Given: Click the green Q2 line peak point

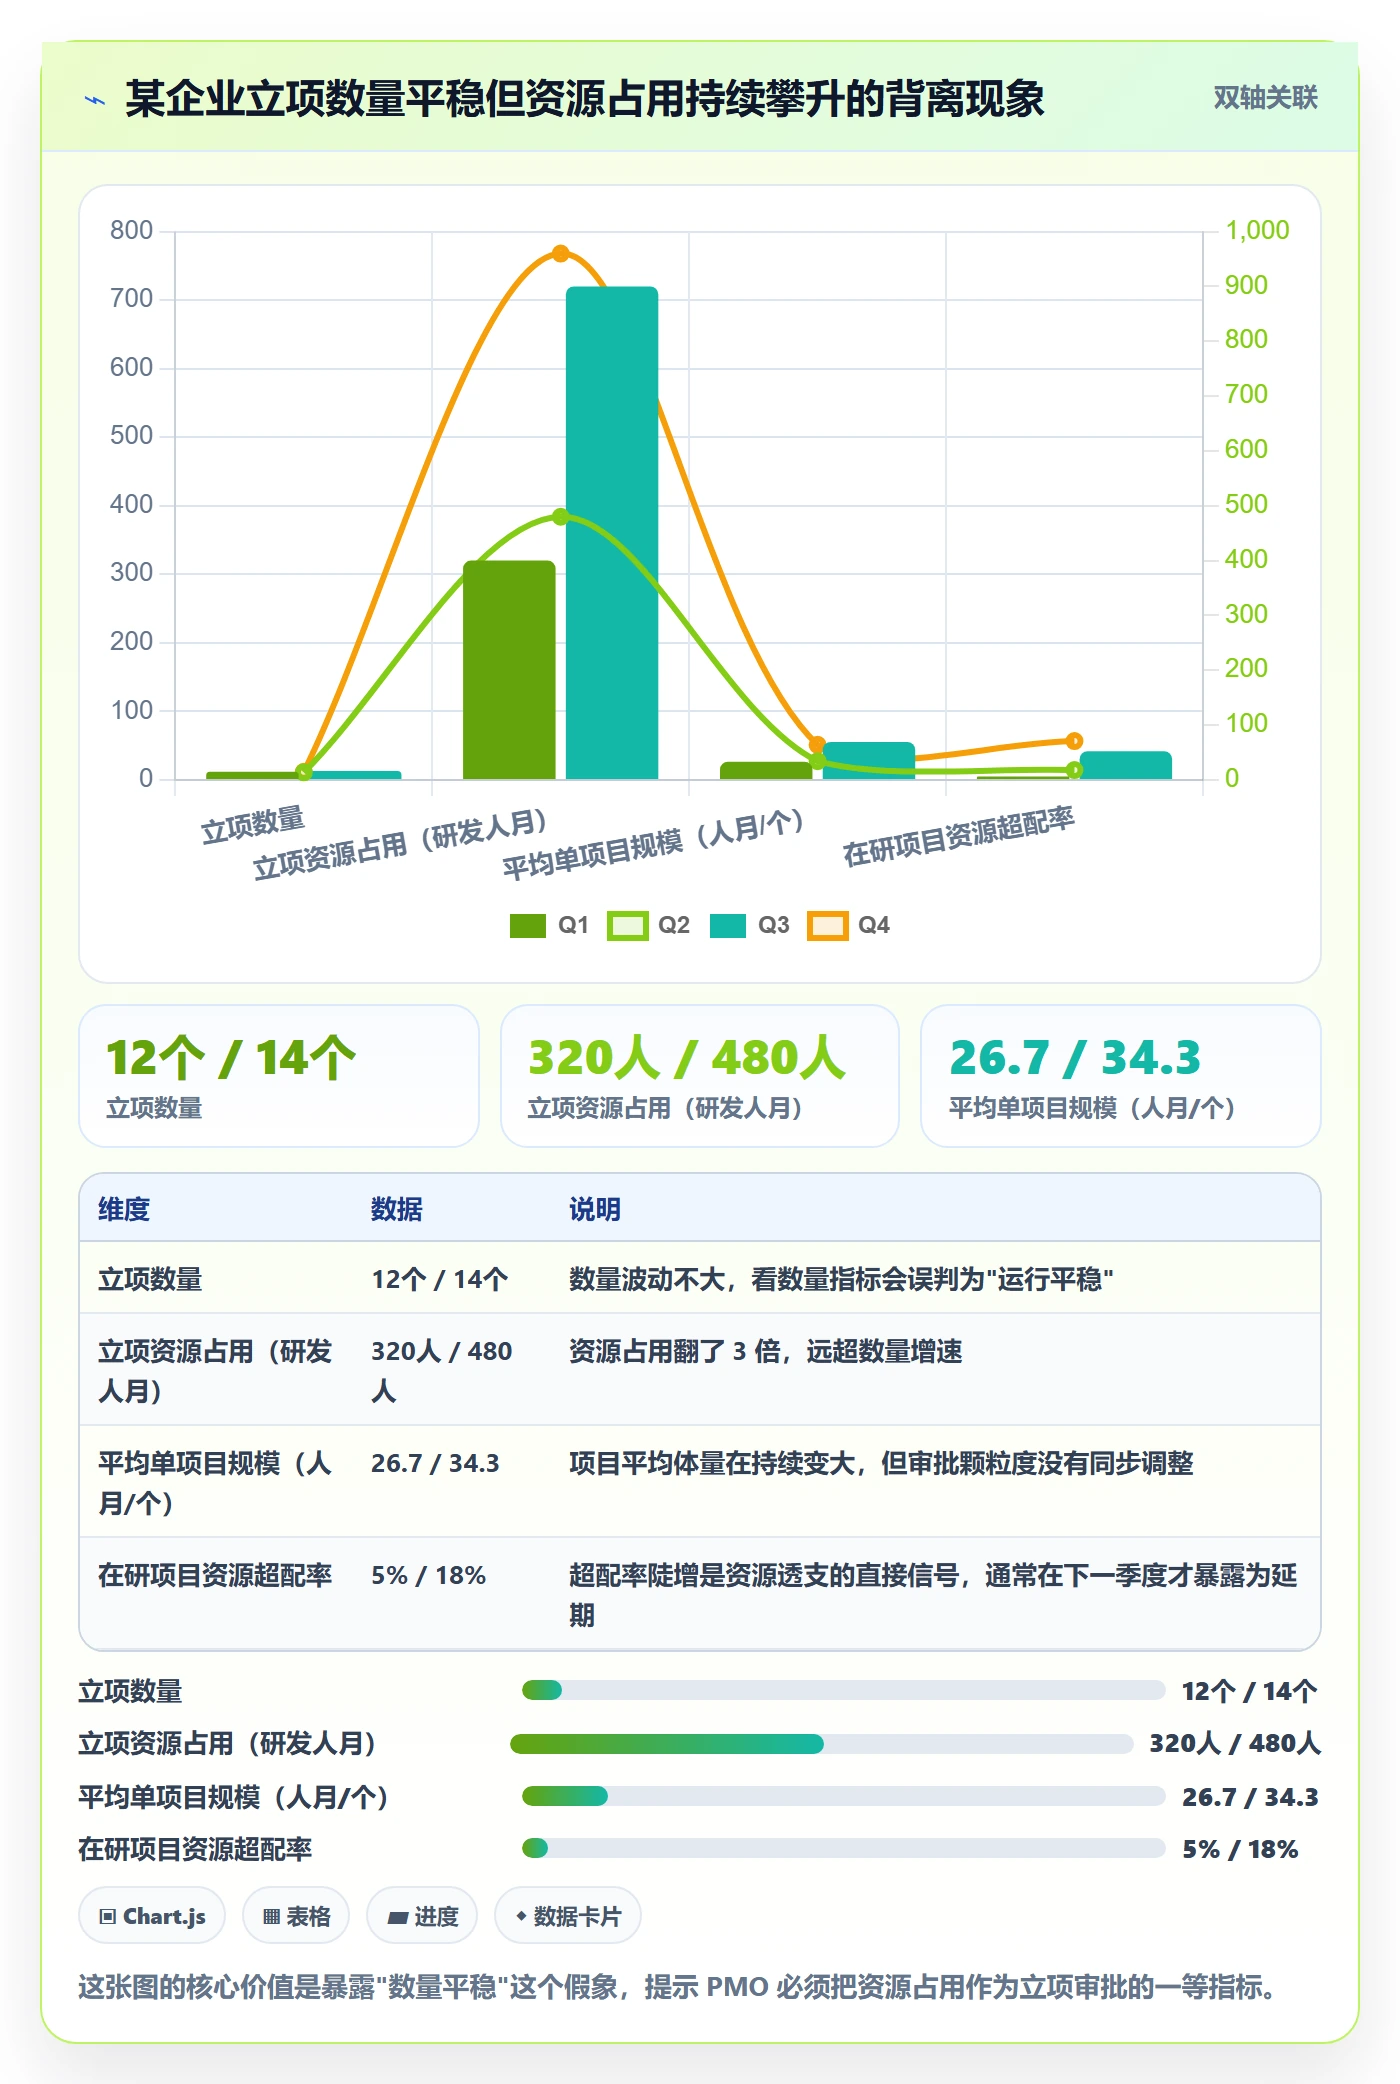Looking at the screenshot, I should 561,517.
